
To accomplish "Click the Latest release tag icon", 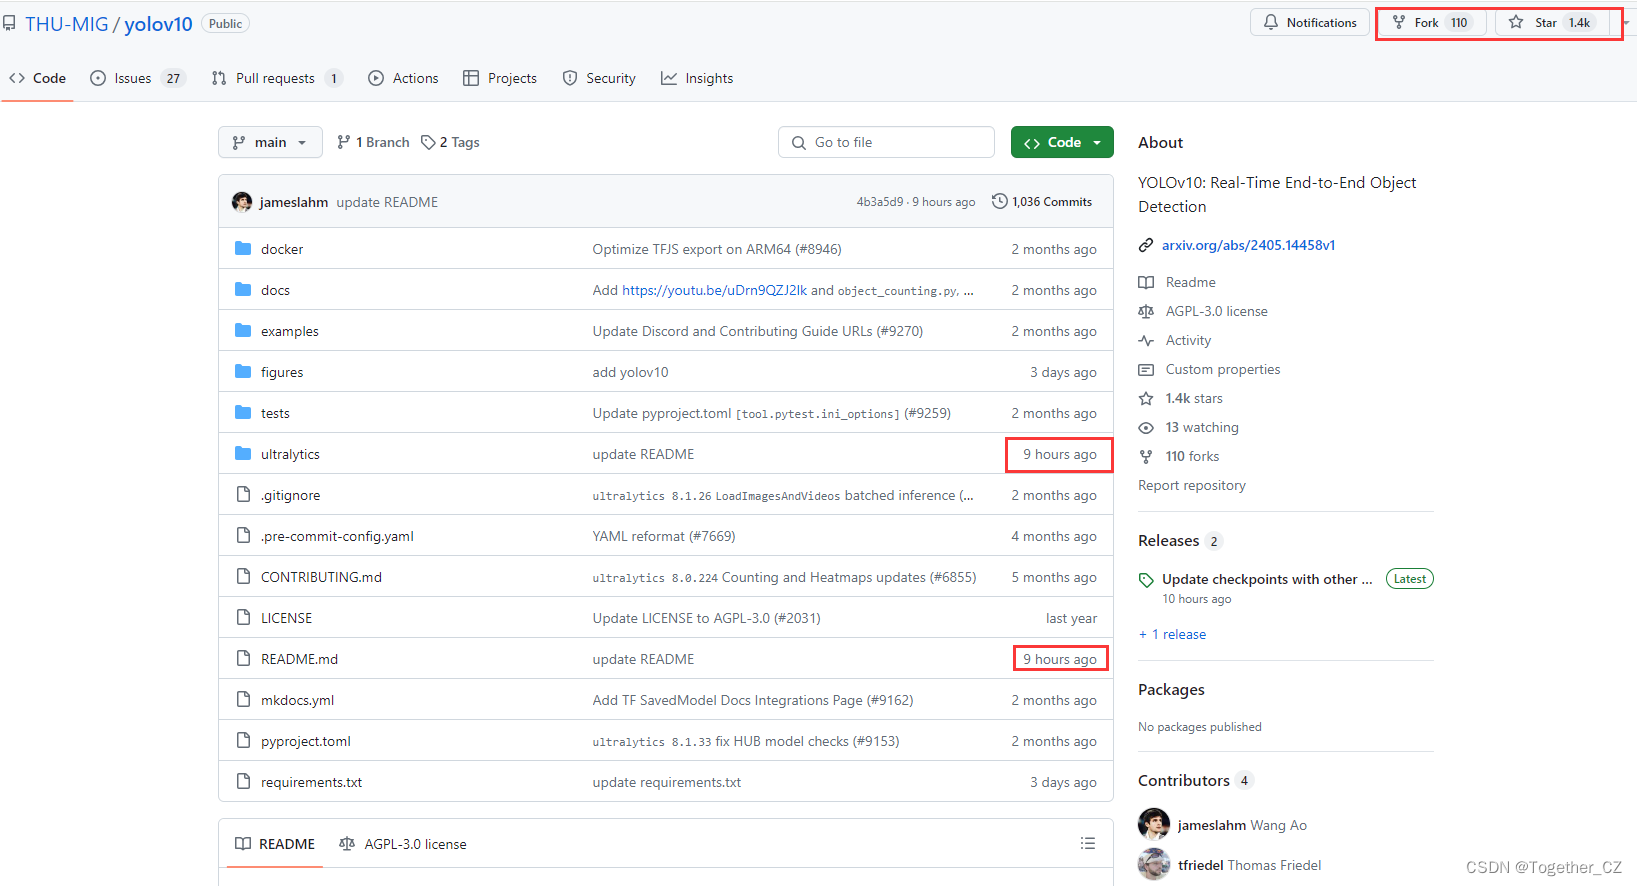I will (x=1146, y=580).
